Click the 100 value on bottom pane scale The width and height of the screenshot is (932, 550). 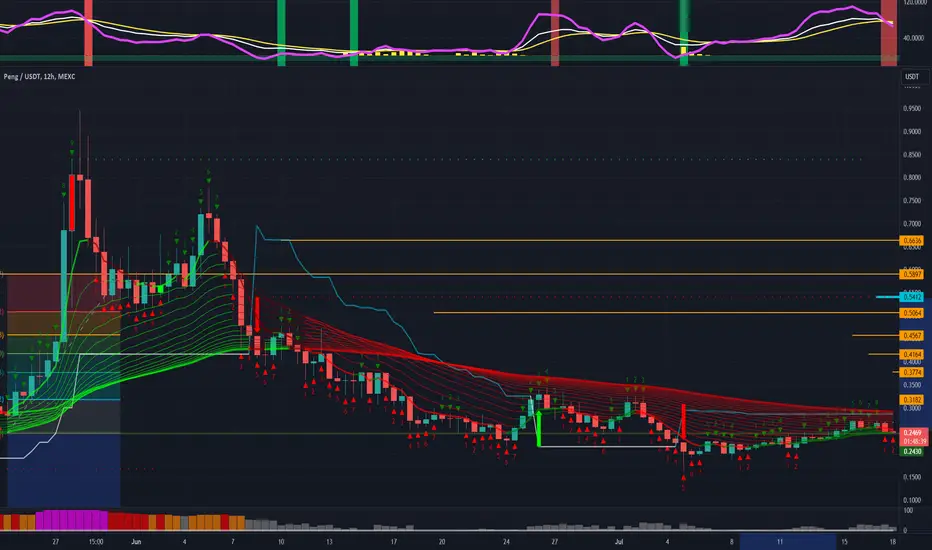coord(908,511)
